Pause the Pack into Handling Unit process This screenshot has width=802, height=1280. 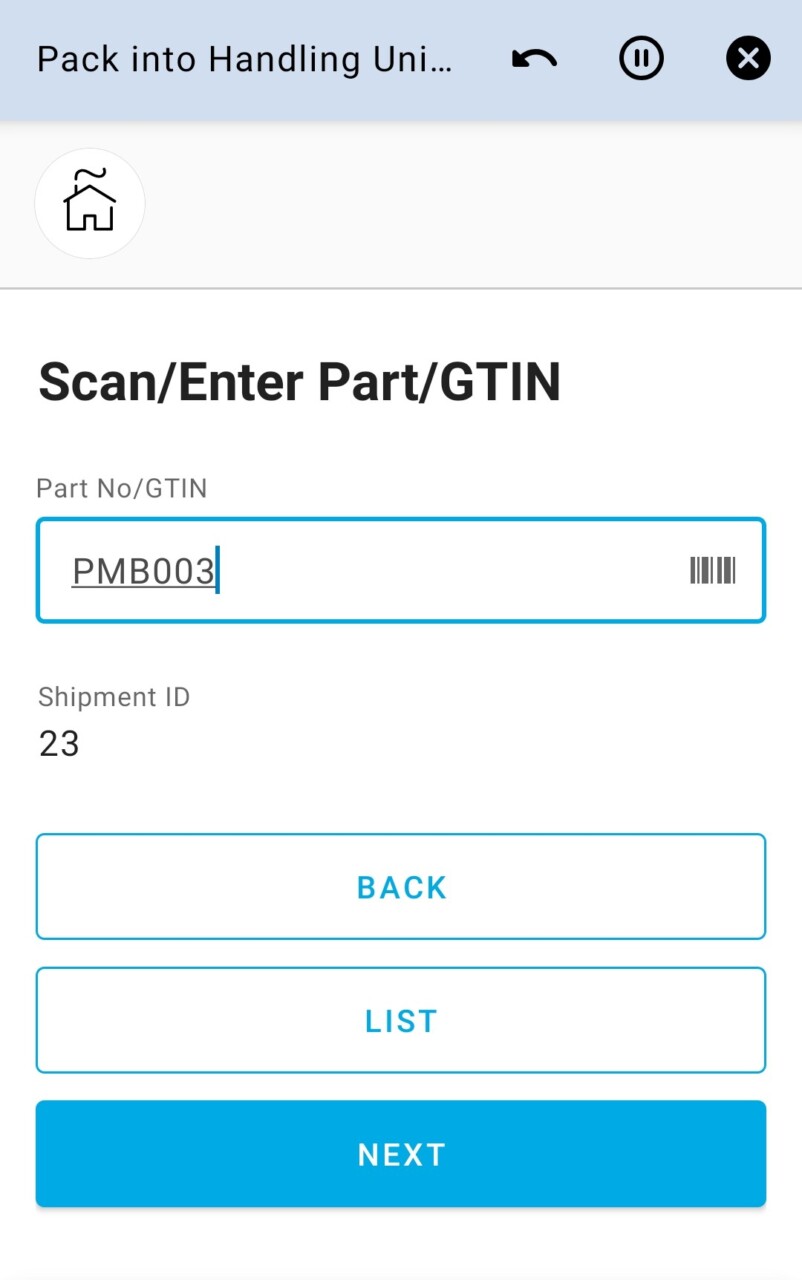641,60
